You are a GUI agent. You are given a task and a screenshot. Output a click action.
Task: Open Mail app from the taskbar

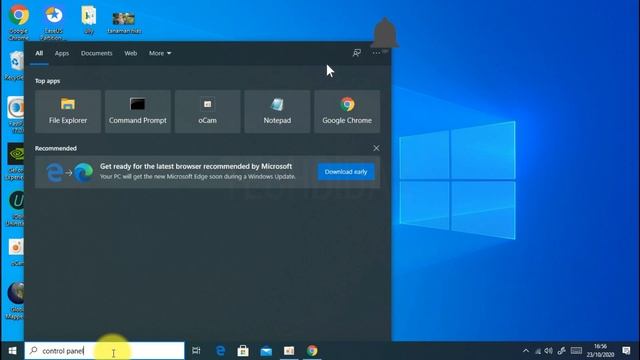point(266,351)
